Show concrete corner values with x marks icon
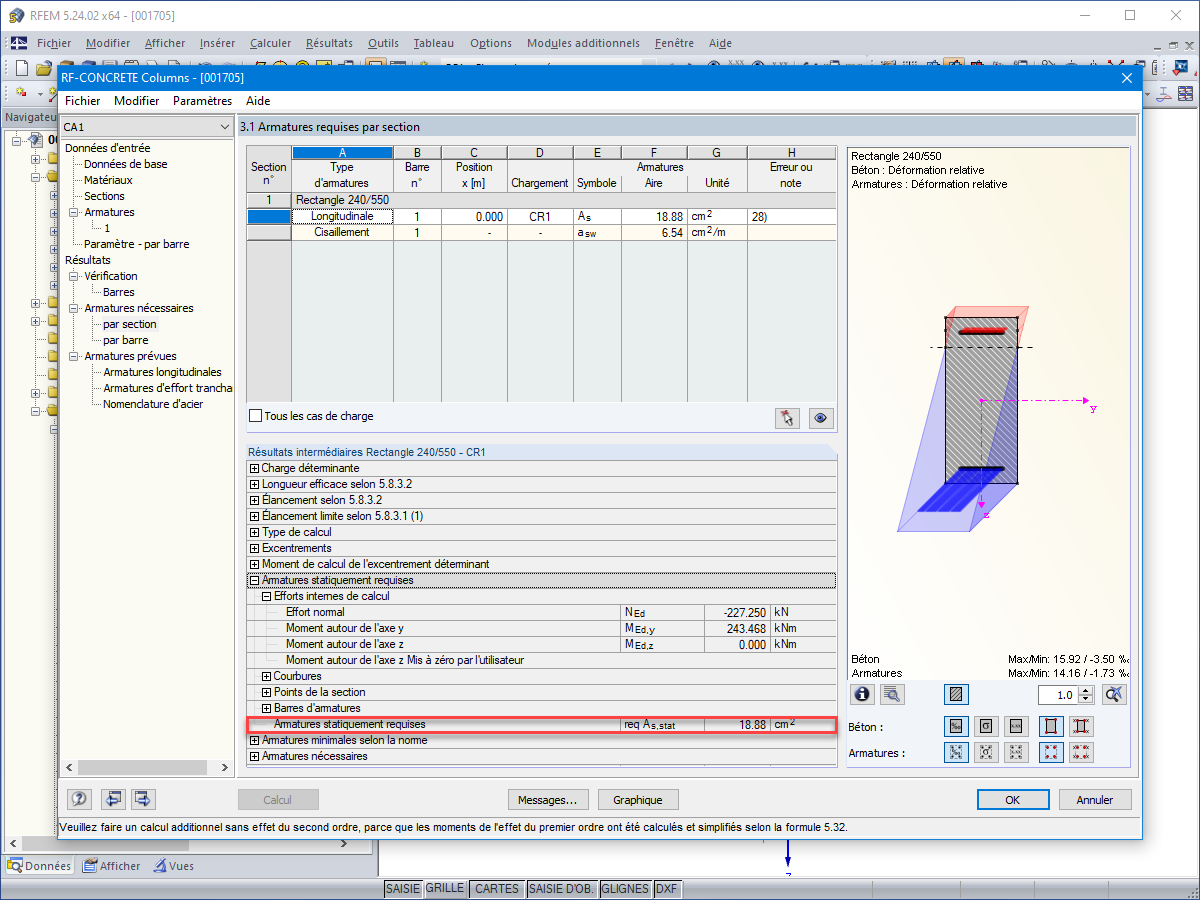Viewport: 1200px width, 900px height. tap(1081, 727)
